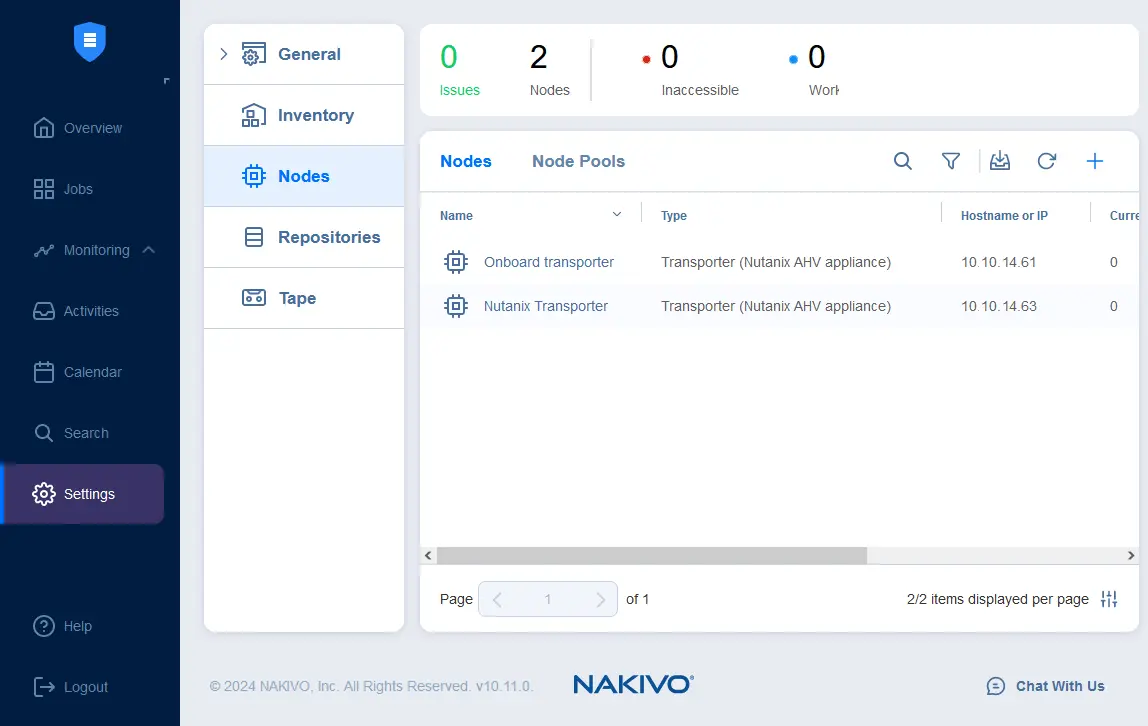Click the Nodes total counter

coord(550,70)
